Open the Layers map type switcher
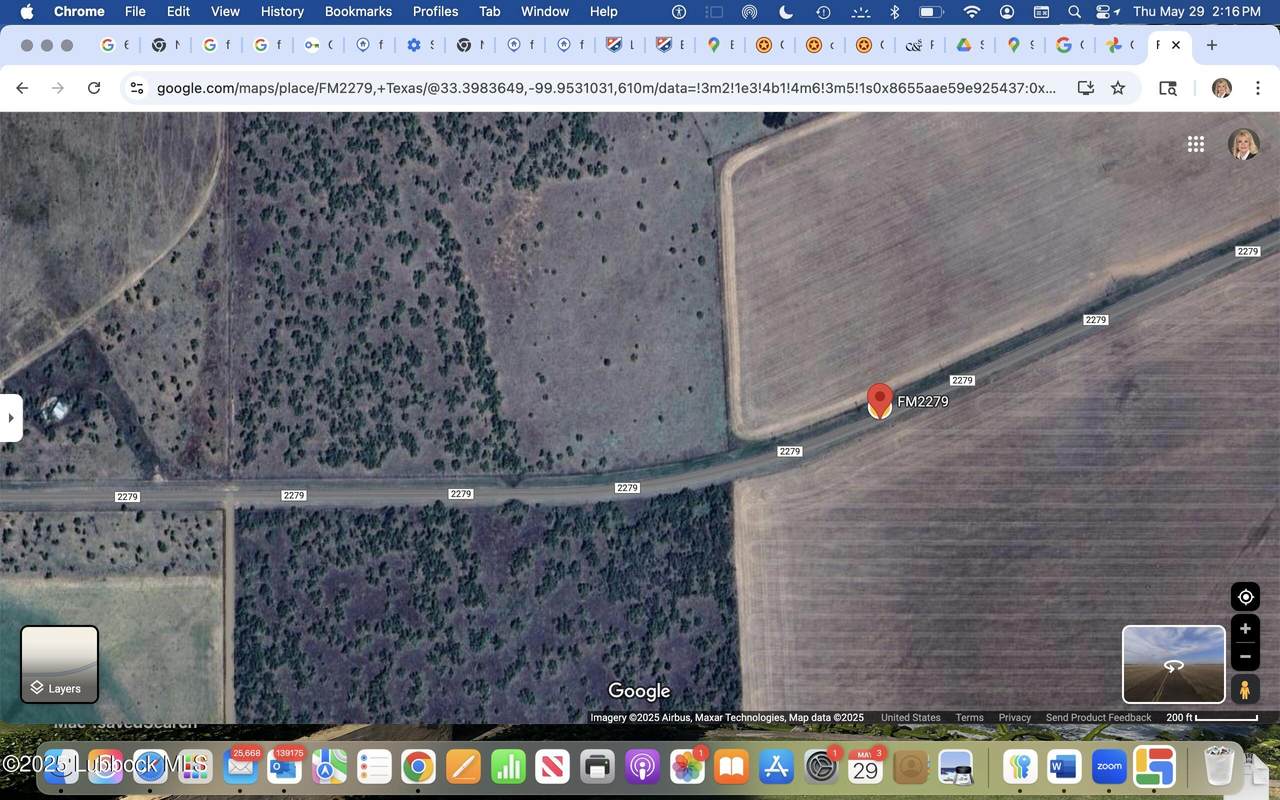The image size is (1280, 800). coord(60,664)
